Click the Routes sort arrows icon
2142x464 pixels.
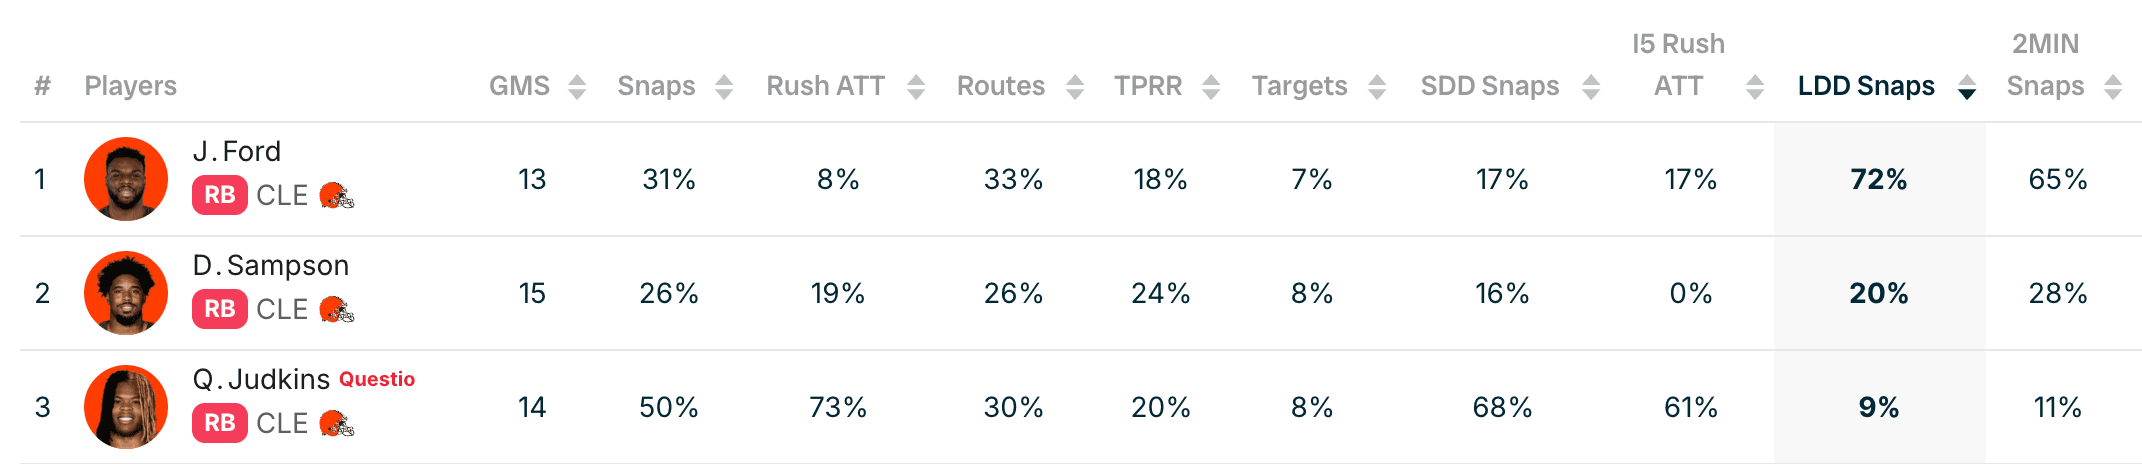click(x=1075, y=87)
